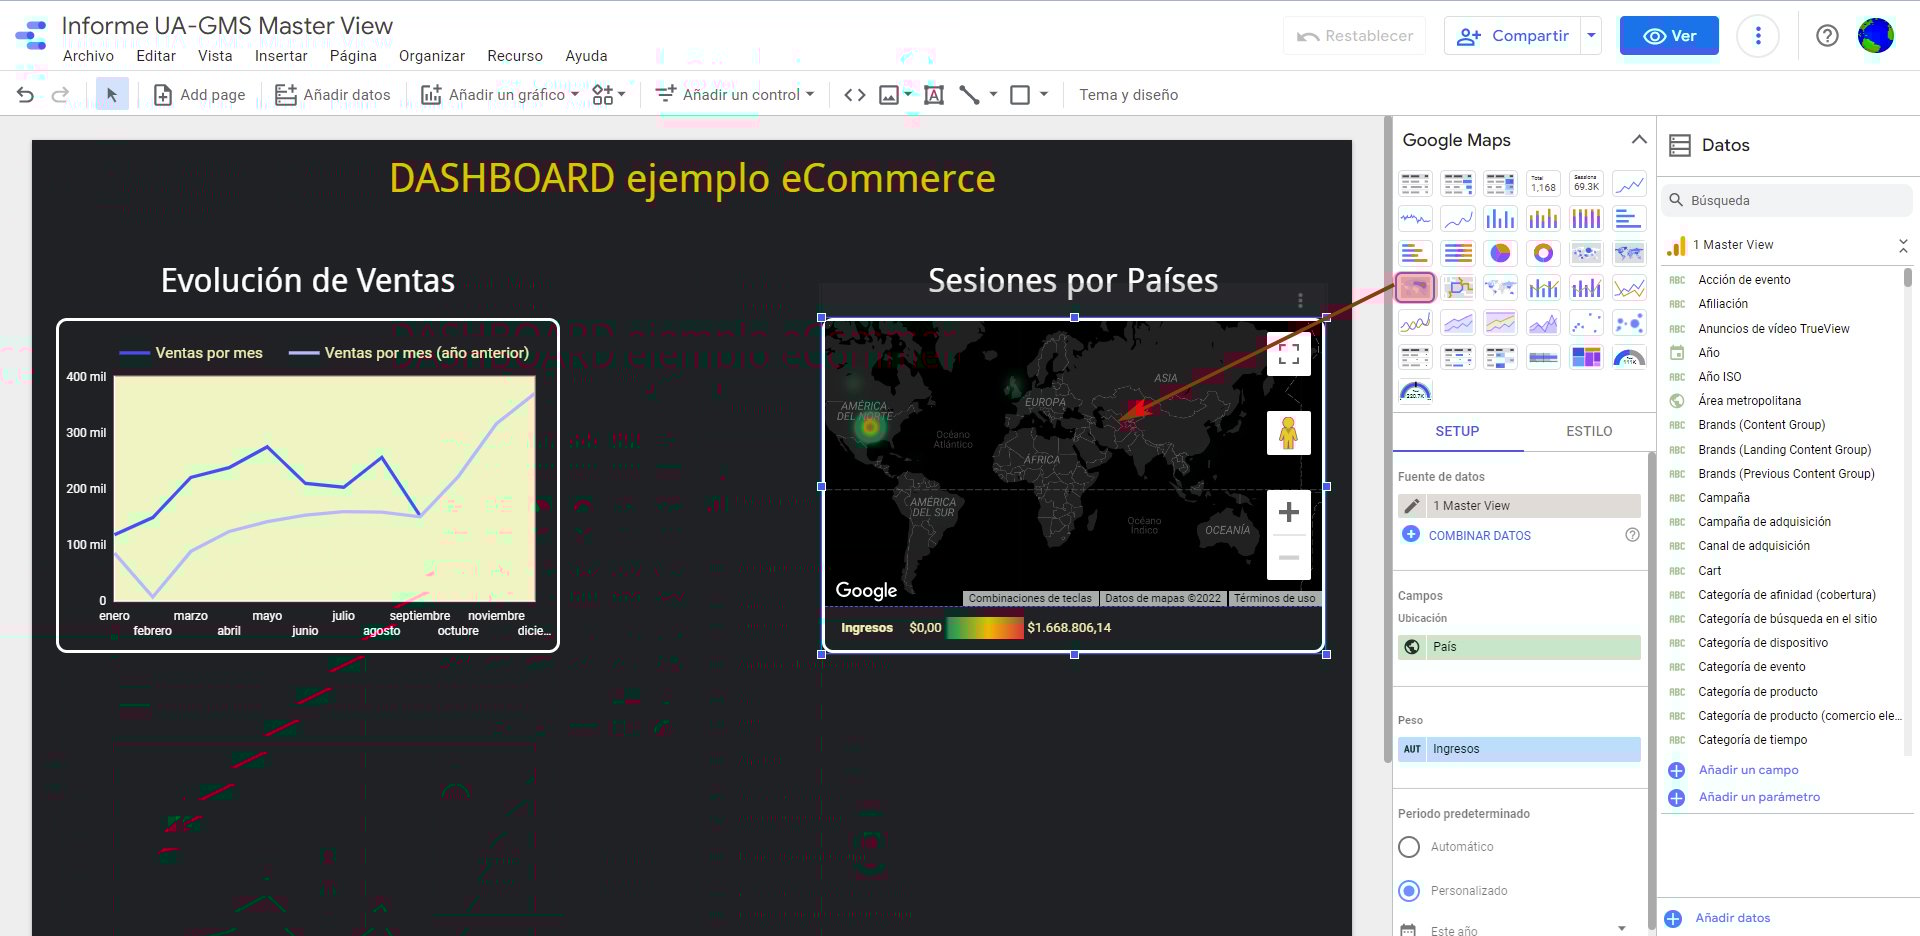The height and width of the screenshot is (936, 1920).
Task: Pick the smoothed time series chart type
Action: pos(1458,219)
